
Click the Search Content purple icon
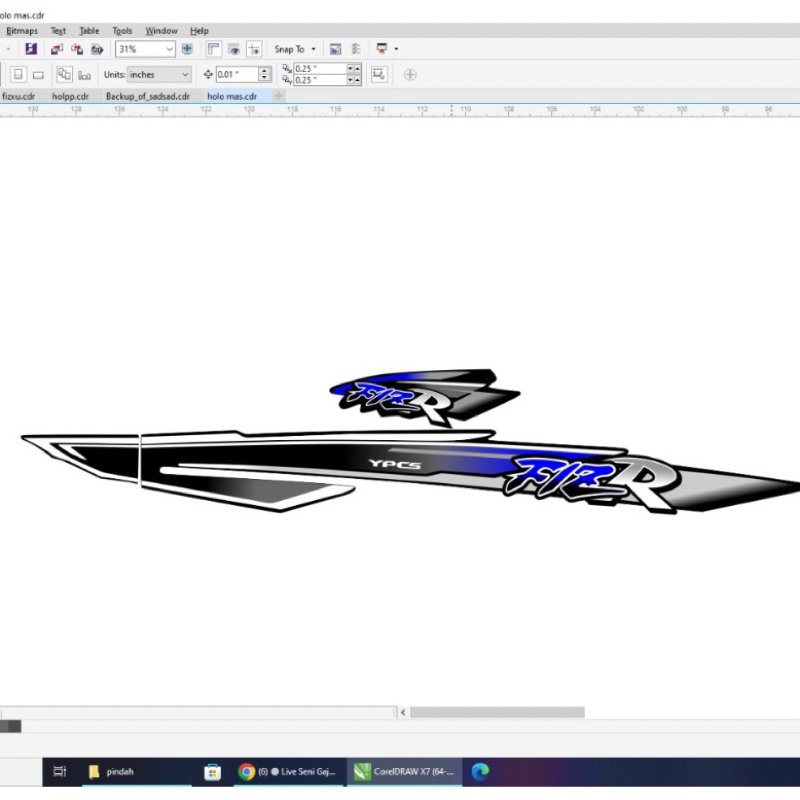coord(31,49)
